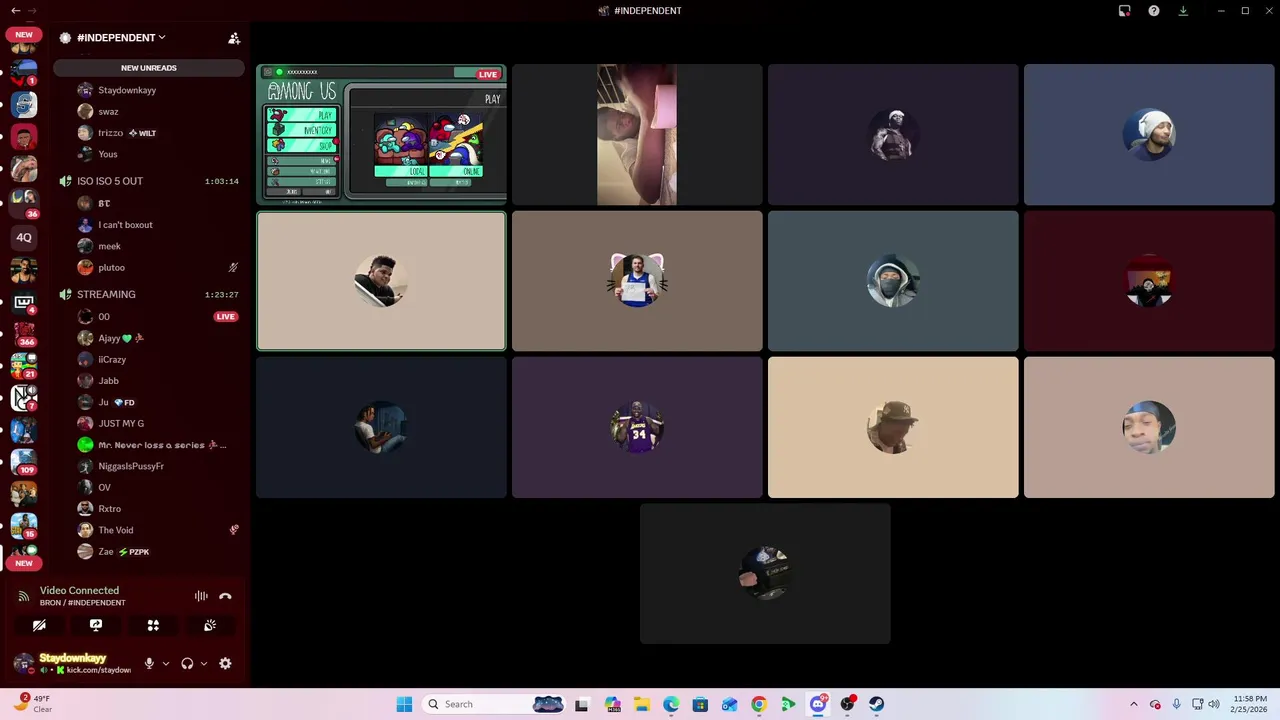Open system volume icon in tray
Viewport: 1280px width, 720px height.
1213,704
